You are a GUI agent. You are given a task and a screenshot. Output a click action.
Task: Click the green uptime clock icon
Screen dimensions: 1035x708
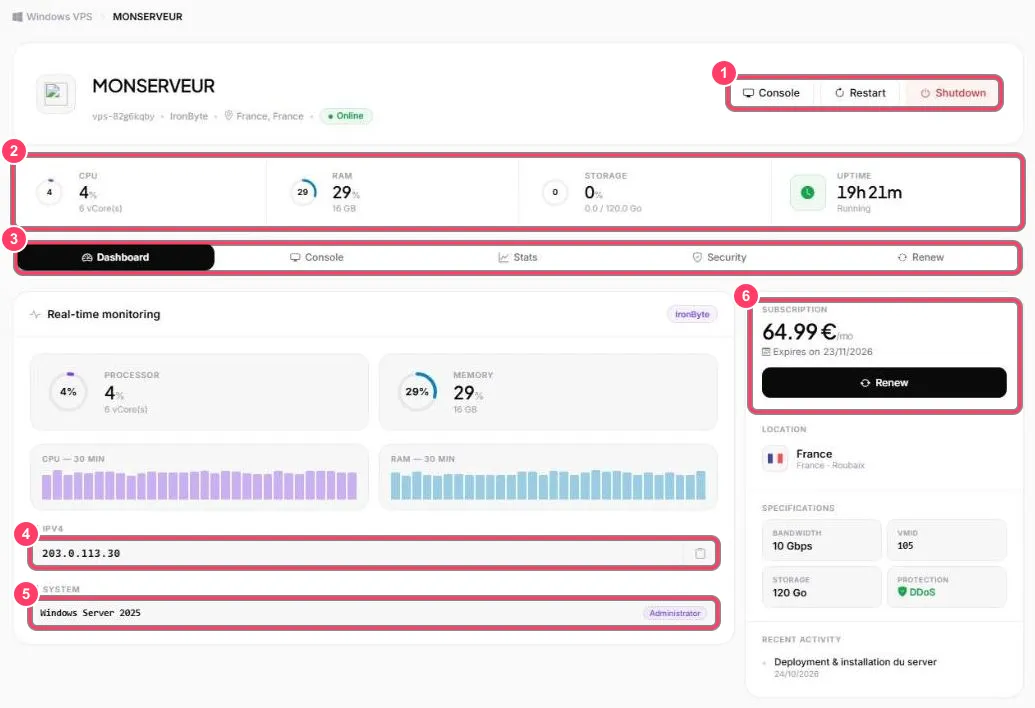click(x=807, y=193)
